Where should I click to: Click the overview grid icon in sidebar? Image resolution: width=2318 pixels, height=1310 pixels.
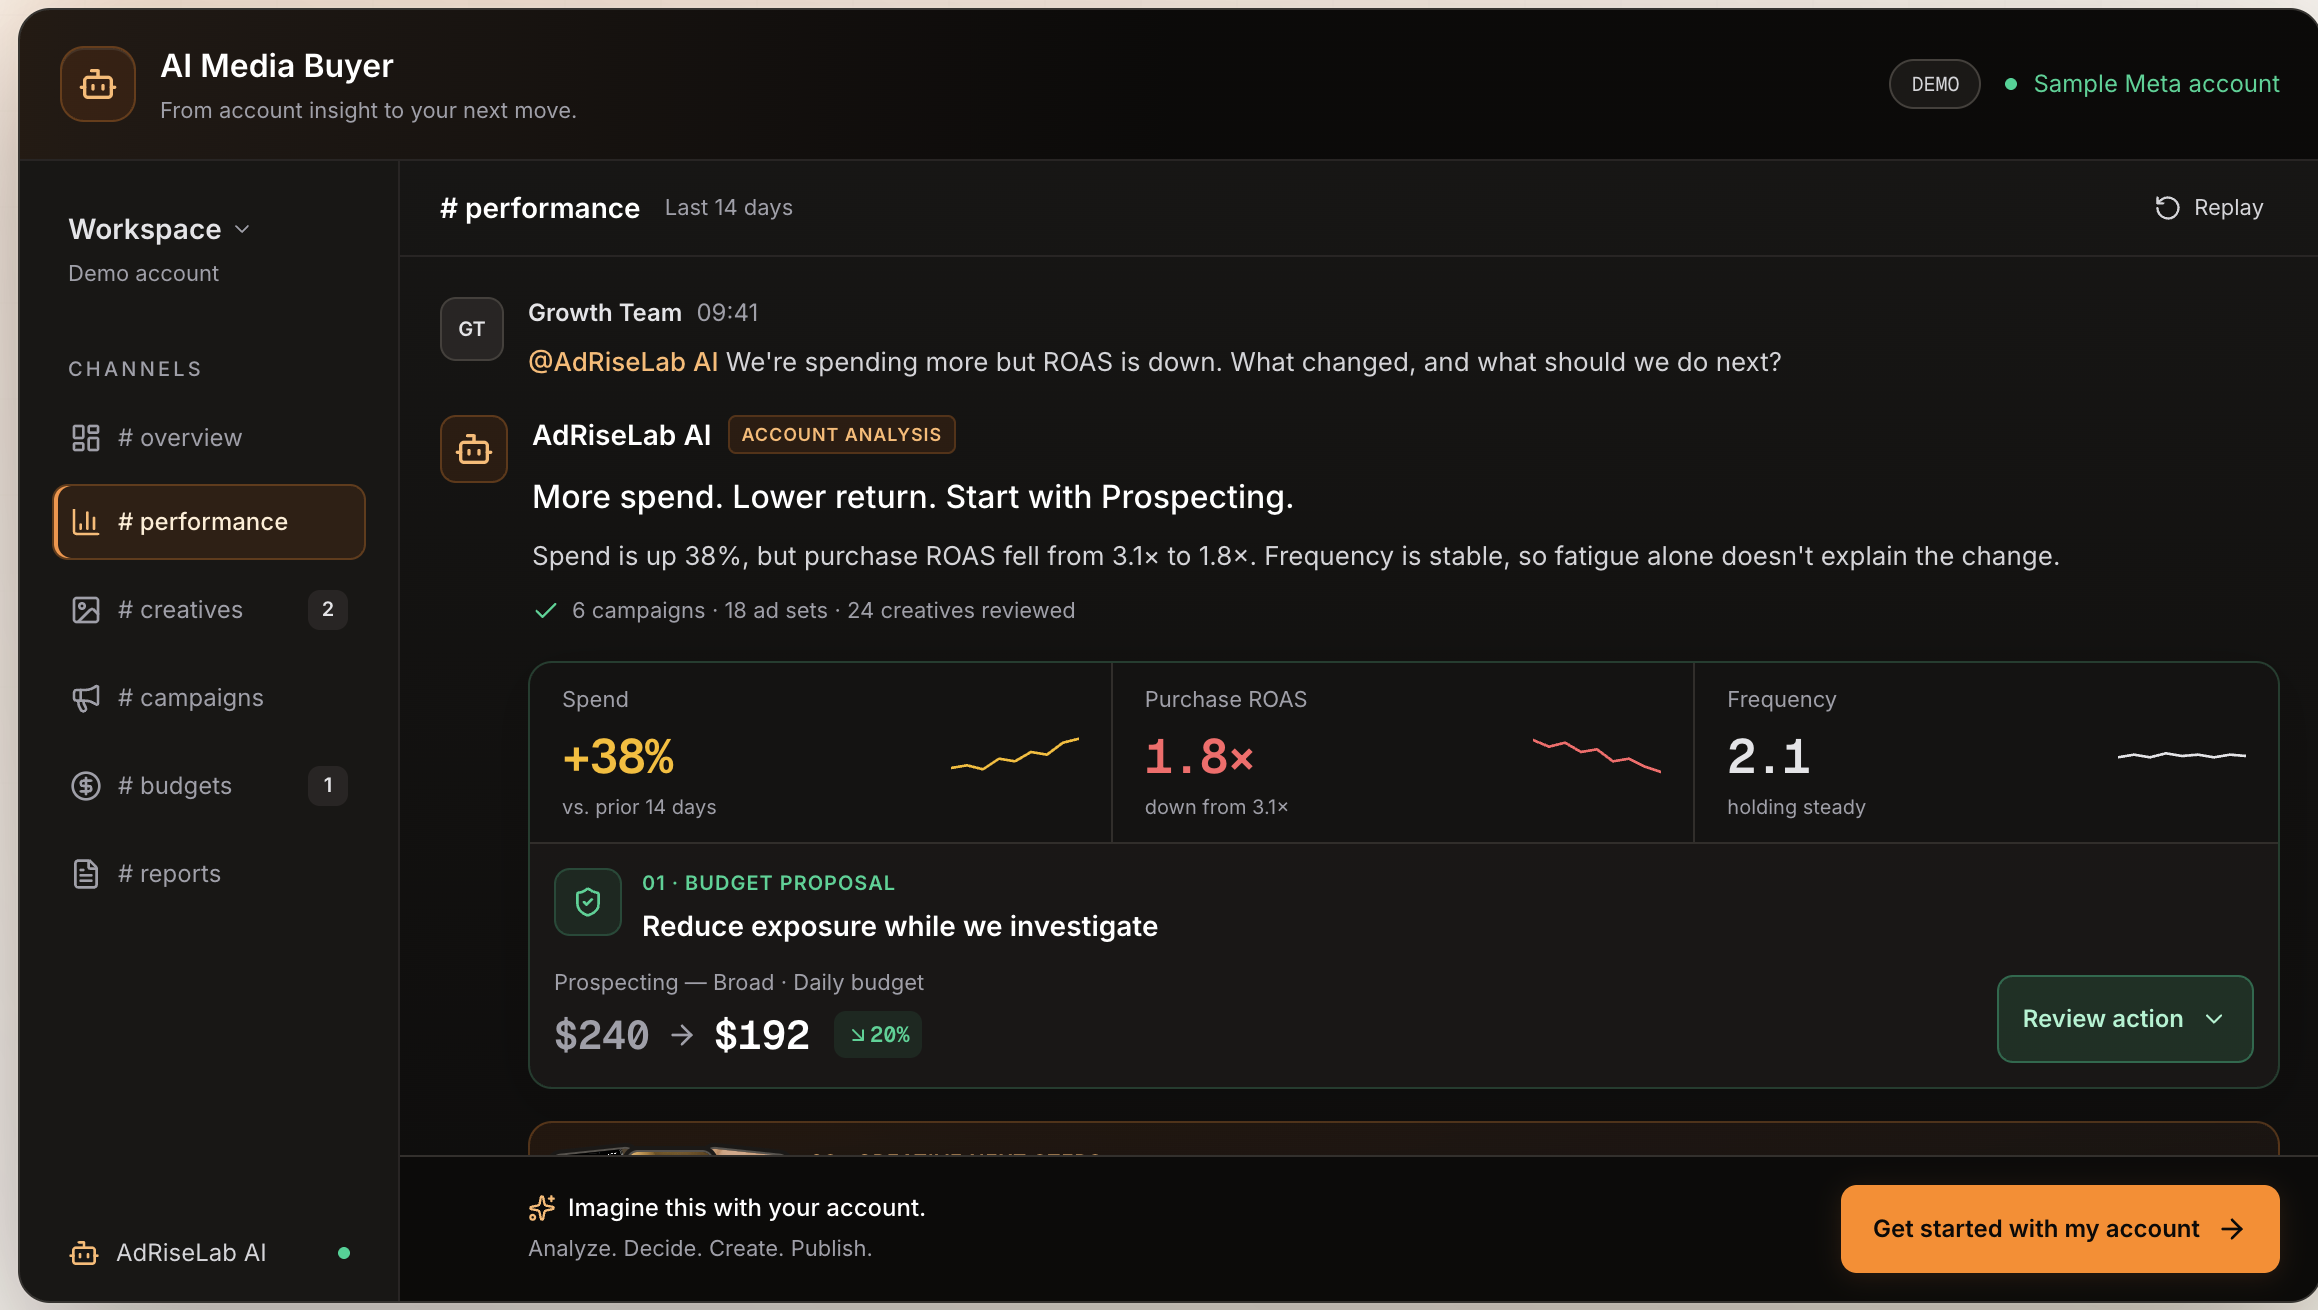pyautogui.click(x=86, y=438)
